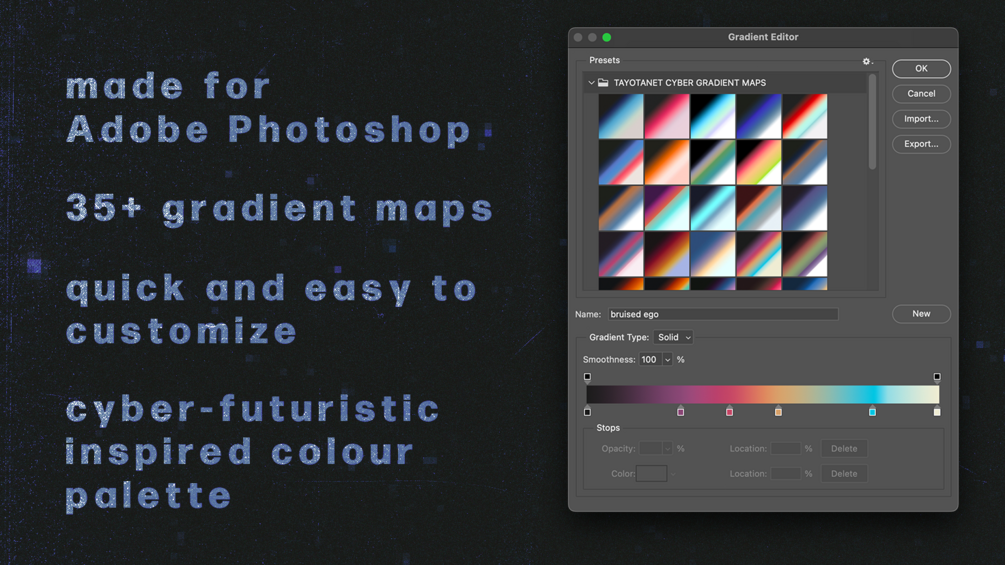Click the New gradient button

921,314
